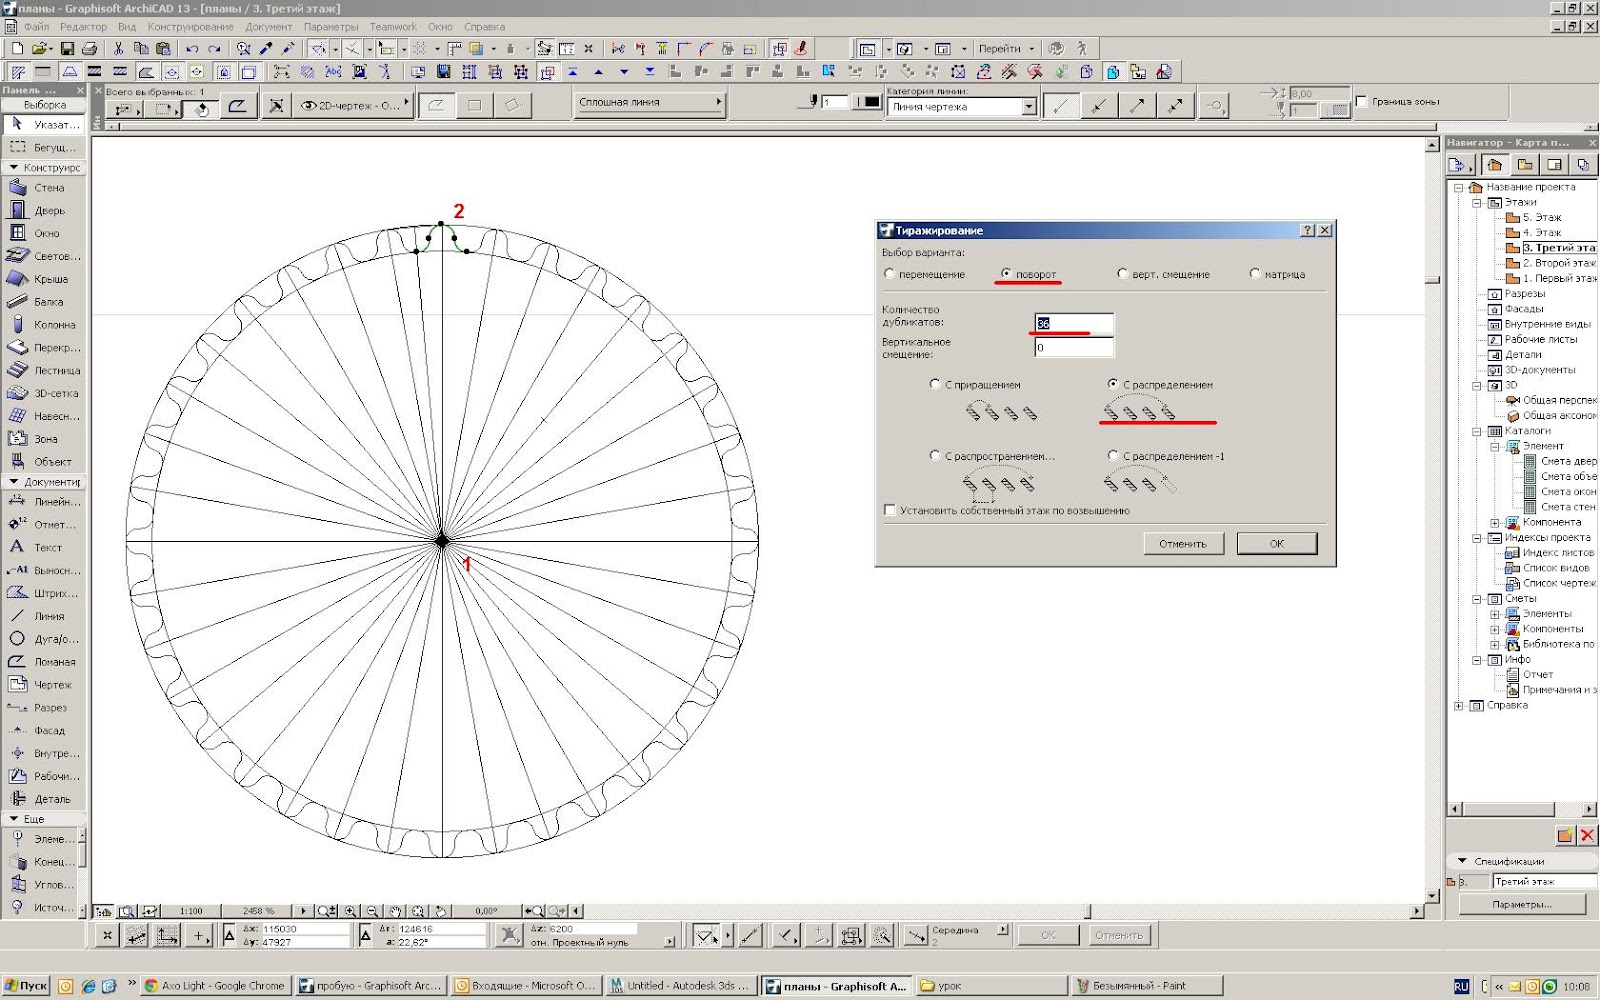The width and height of the screenshot is (1600, 1000).
Task: Click the Вертикальное смещение input field
Action: click(x=1074, y=347)
